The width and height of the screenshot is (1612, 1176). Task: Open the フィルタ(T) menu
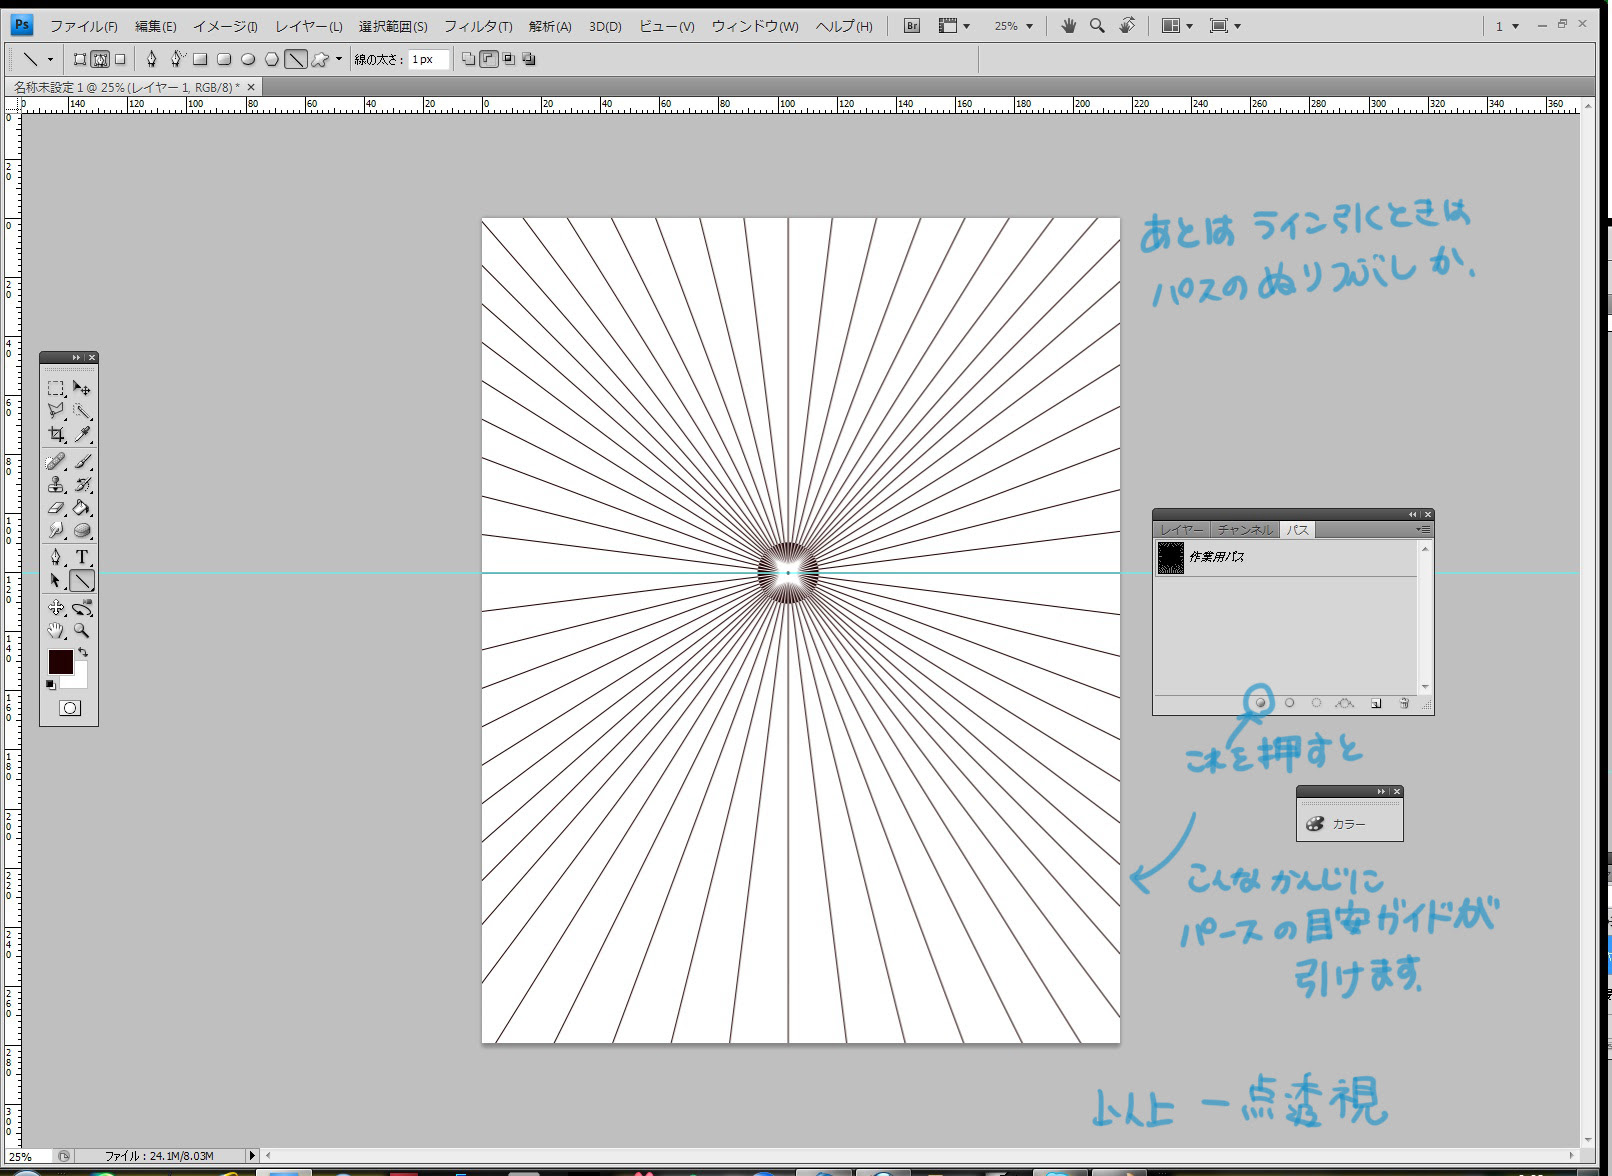pos(478,26)
